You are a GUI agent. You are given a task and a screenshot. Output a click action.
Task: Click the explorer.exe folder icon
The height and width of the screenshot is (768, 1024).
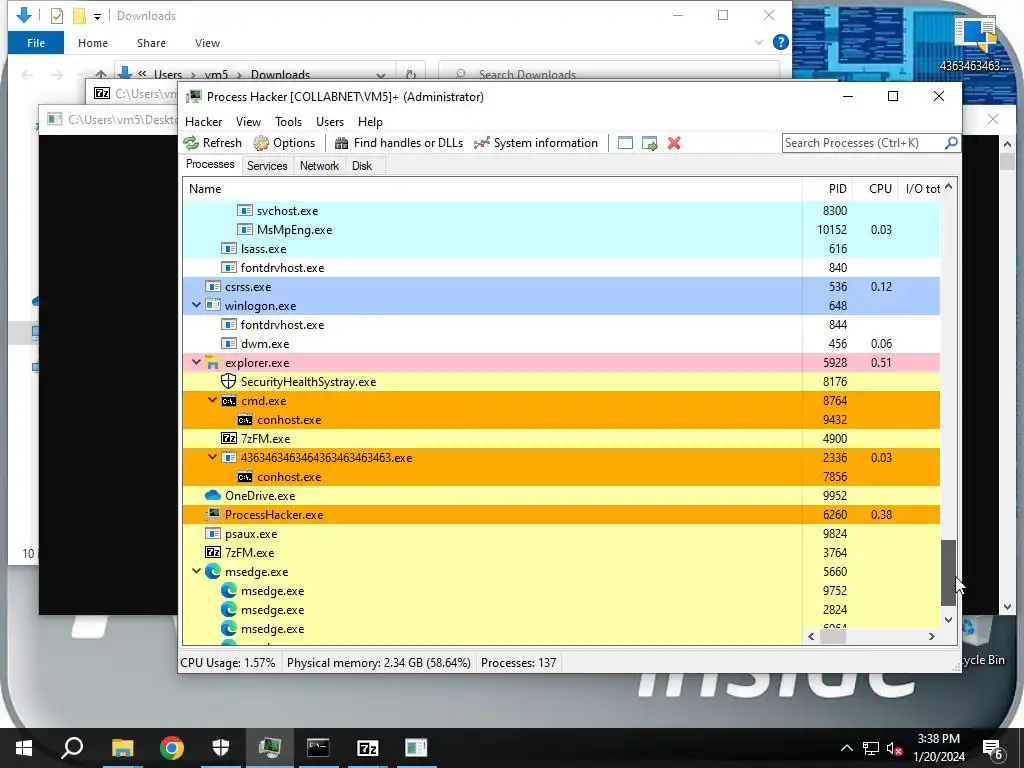click(213, 362)
